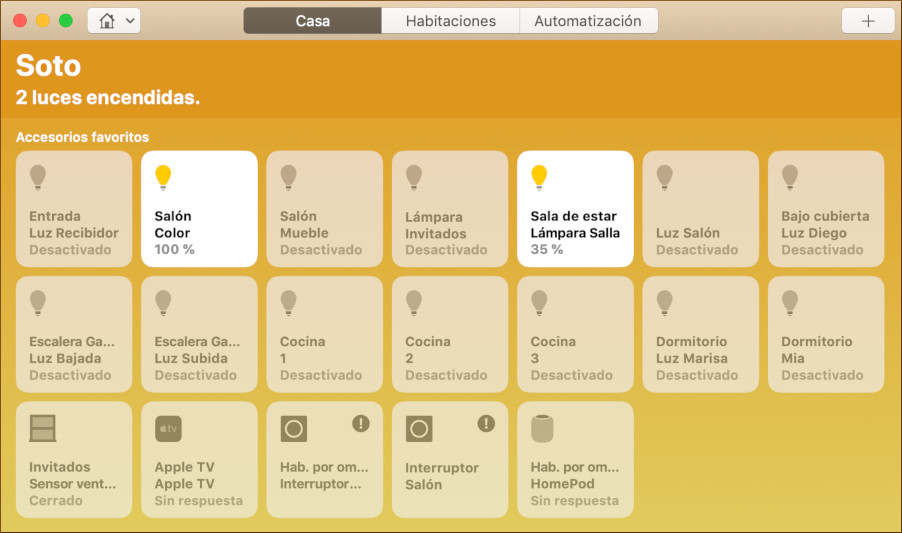Click bulb icon on Cocina 1 tile

click(x=288, y=302)
